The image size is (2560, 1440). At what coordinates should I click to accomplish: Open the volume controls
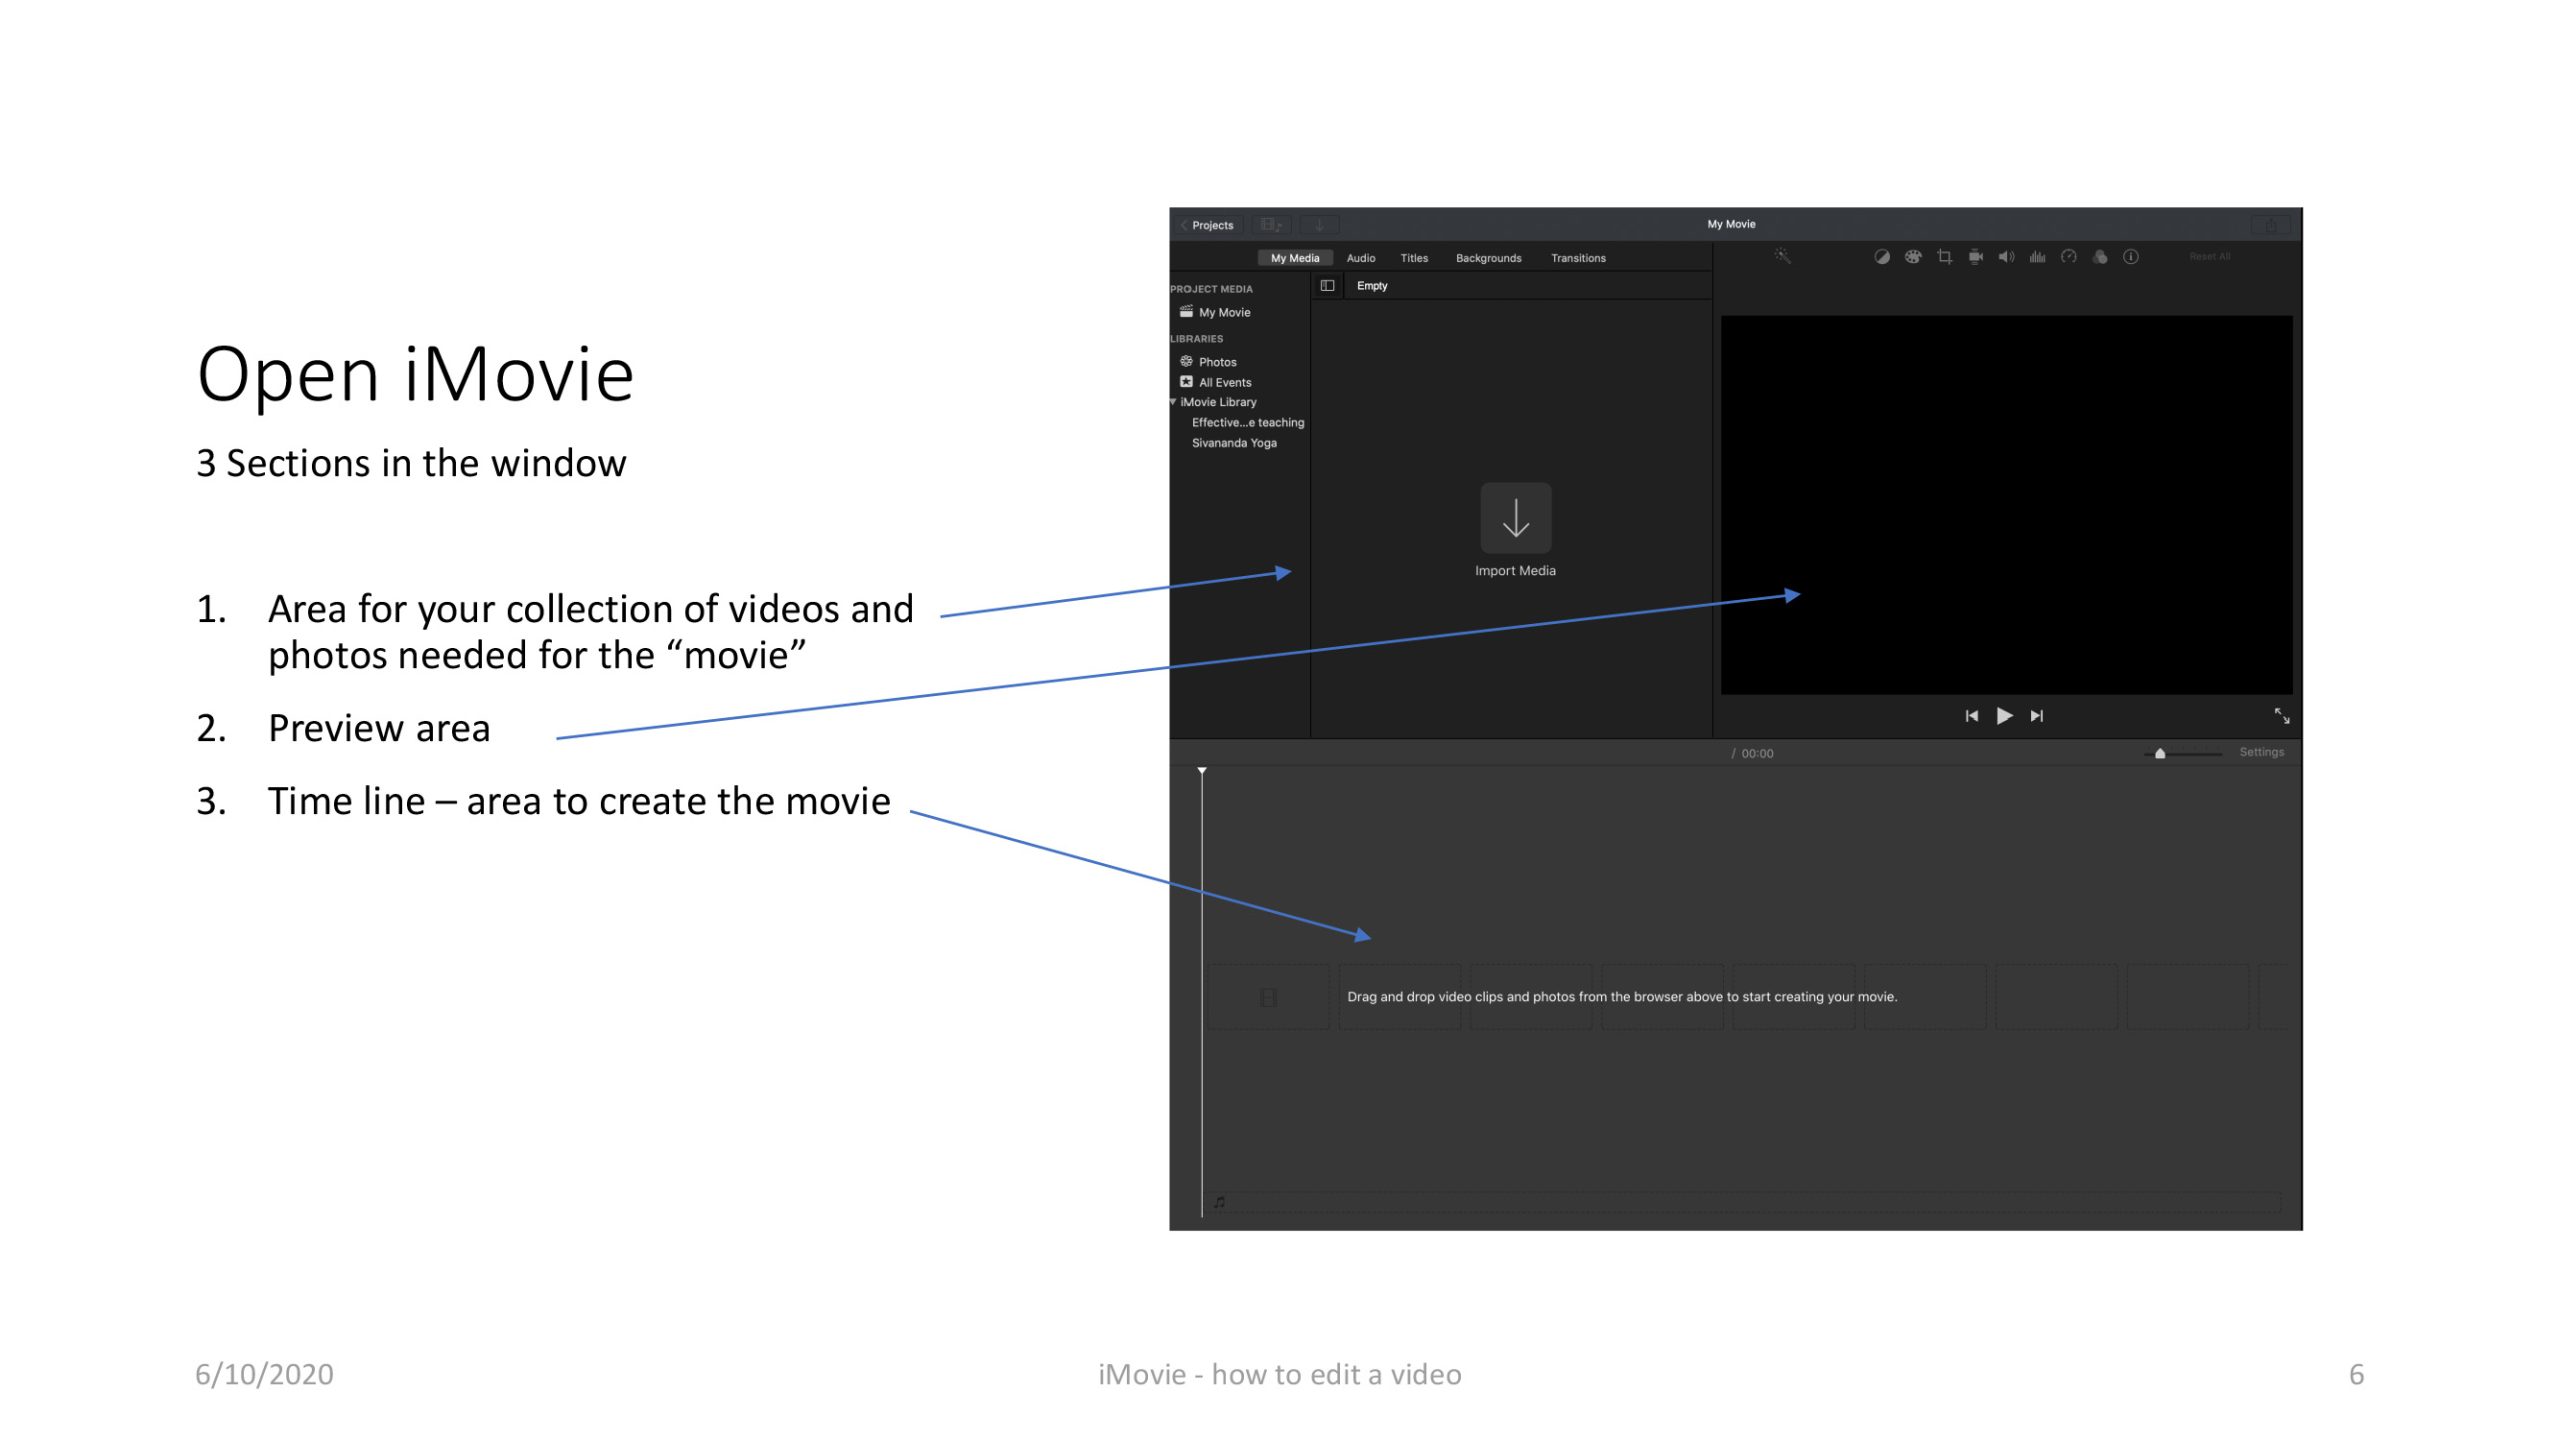(x=2006, y=257)
